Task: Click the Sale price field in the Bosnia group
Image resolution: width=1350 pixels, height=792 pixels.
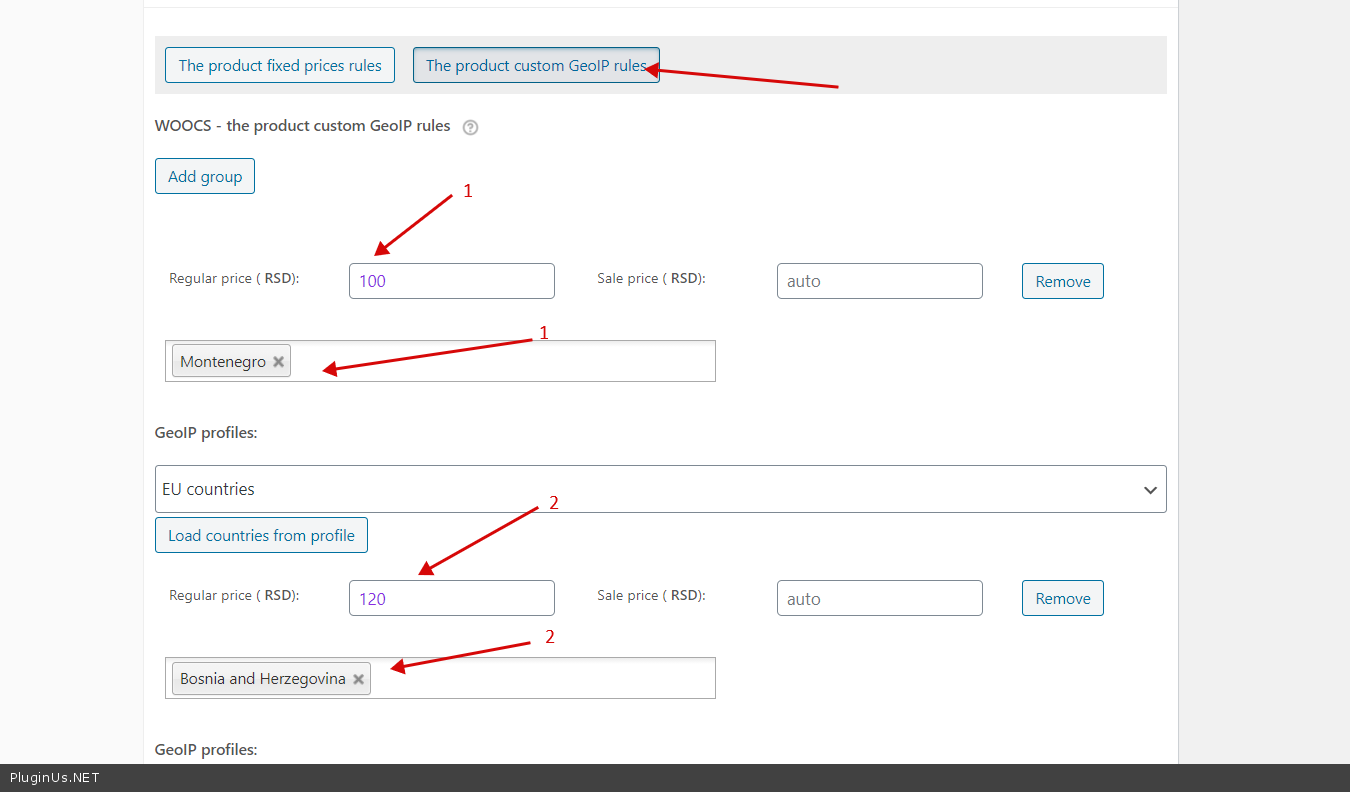Action: point(879,598)
